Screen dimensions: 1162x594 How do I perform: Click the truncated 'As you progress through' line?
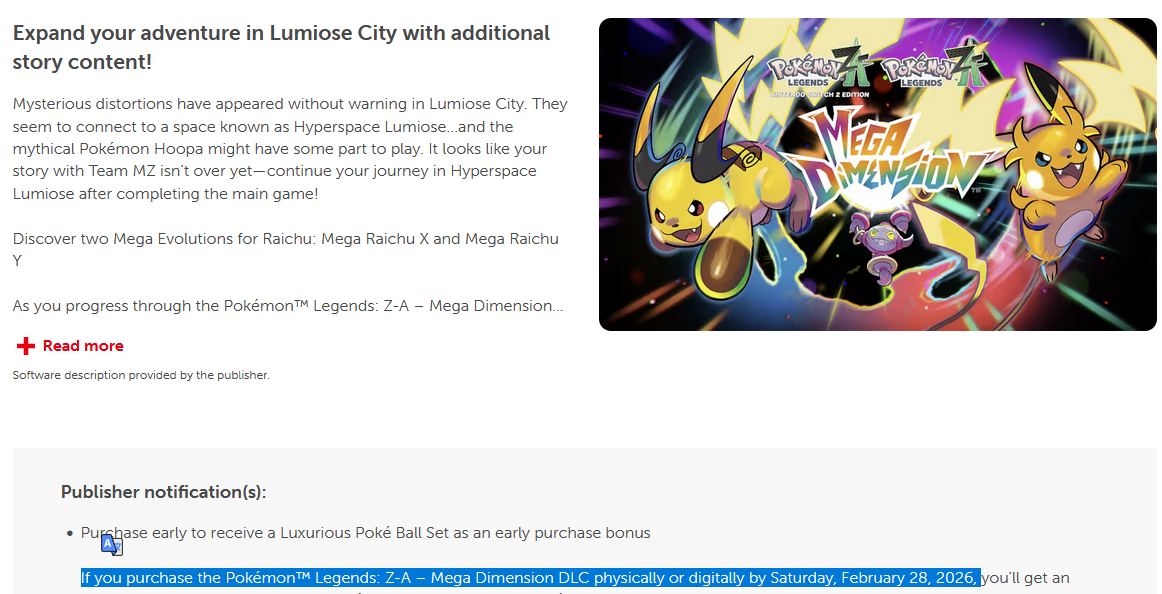point(288,306)
